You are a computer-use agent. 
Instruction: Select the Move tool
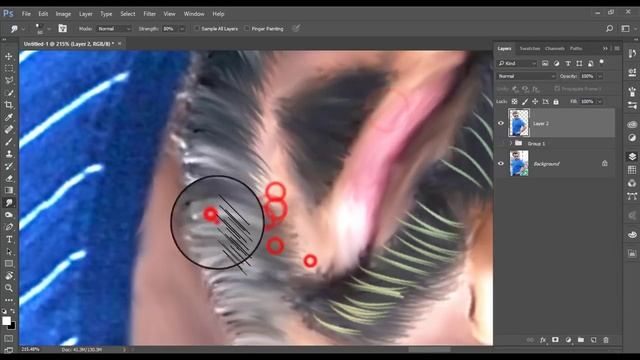(x=9, y=56)
